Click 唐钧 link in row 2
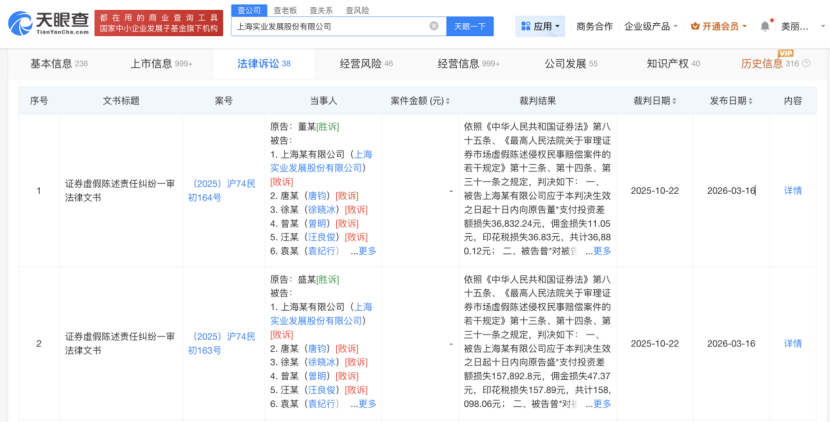The width and height of the screenshot is (830, 422). pyautogui.click(x=318, y=348)
